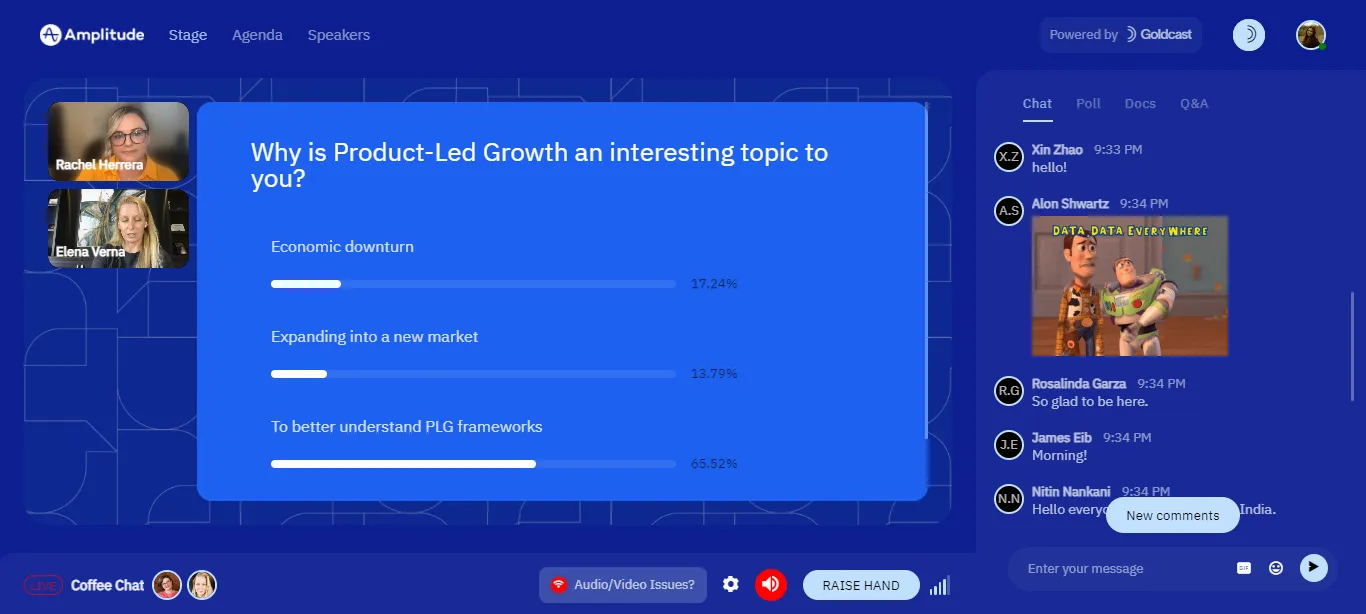Image resolution: width=1366 pixels, height=614 pixels.
Task: Open the Q&A tab
Action: [x=1193, y=104]
